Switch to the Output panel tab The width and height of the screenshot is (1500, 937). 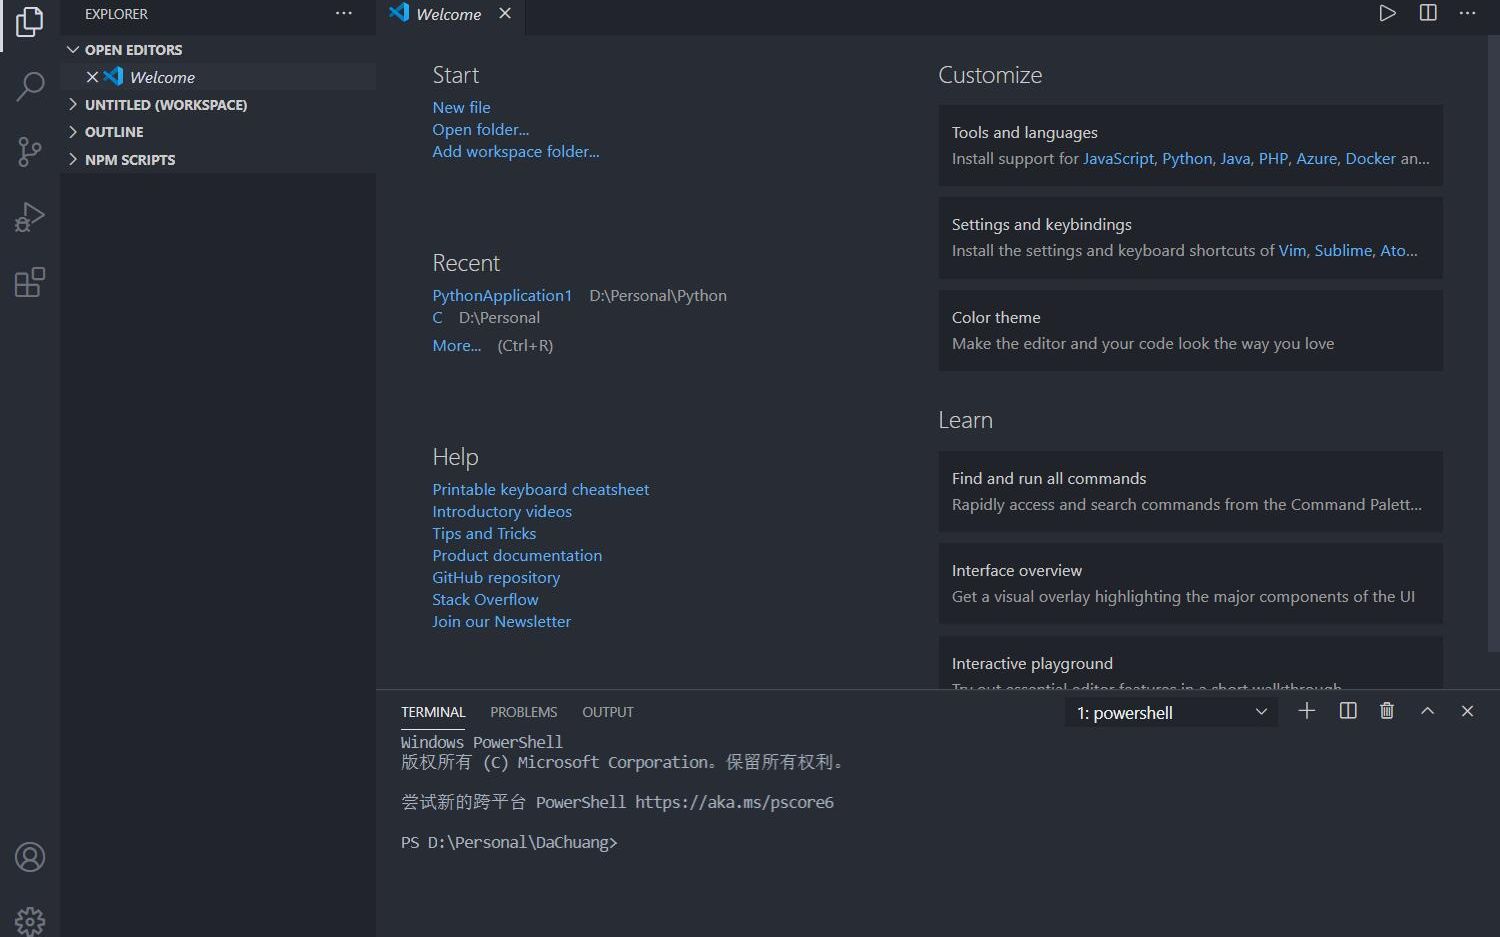pyautogui.click(x=608, y=712)
